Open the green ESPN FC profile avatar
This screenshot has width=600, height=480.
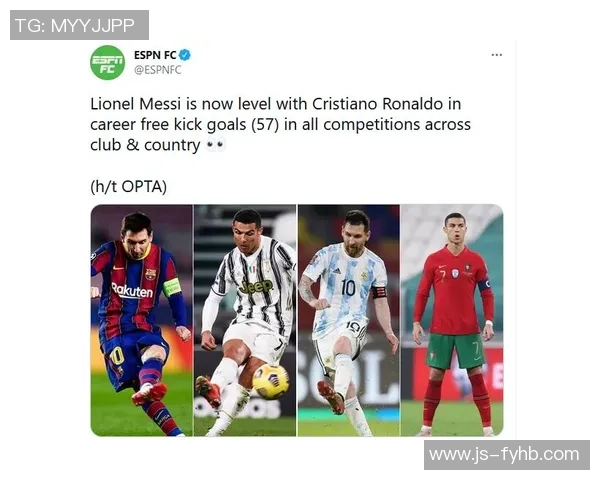108,62
